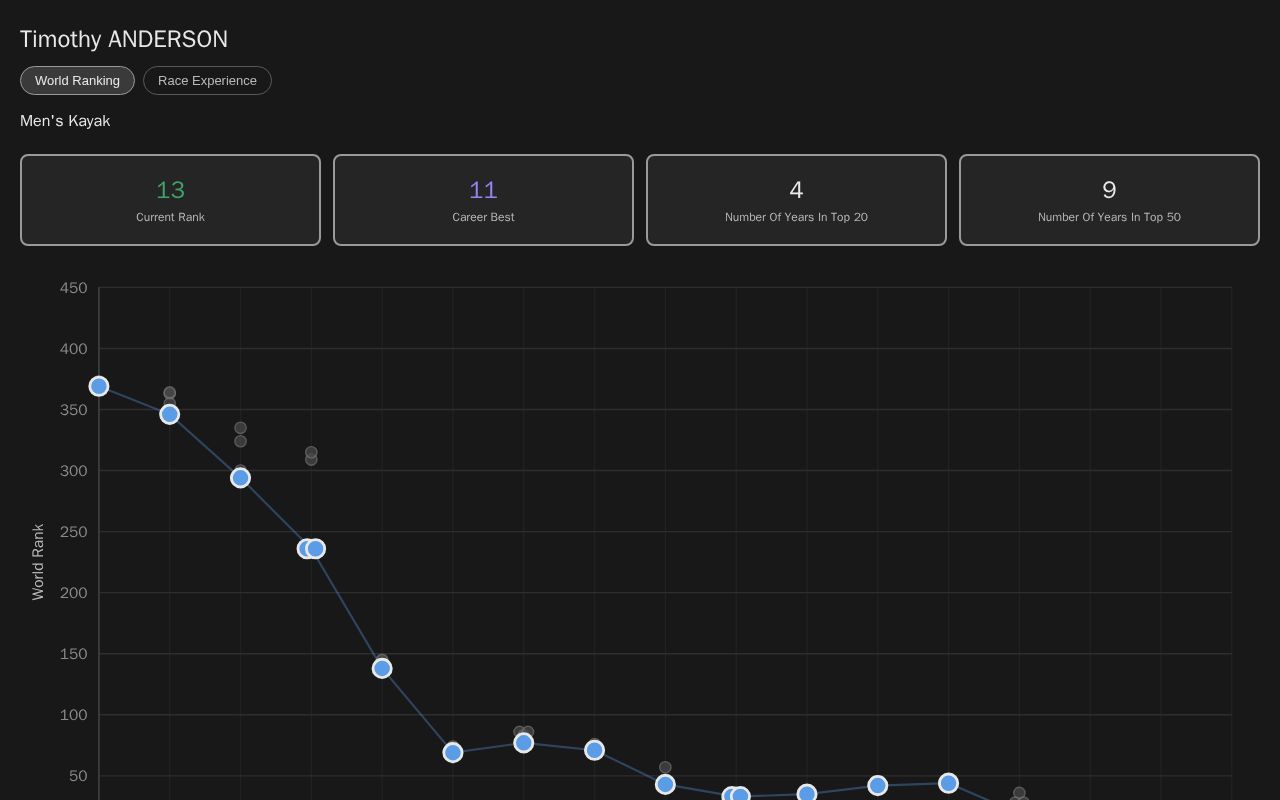
Task: Select the Men's Kayak category label
Action: click(65, 121)
